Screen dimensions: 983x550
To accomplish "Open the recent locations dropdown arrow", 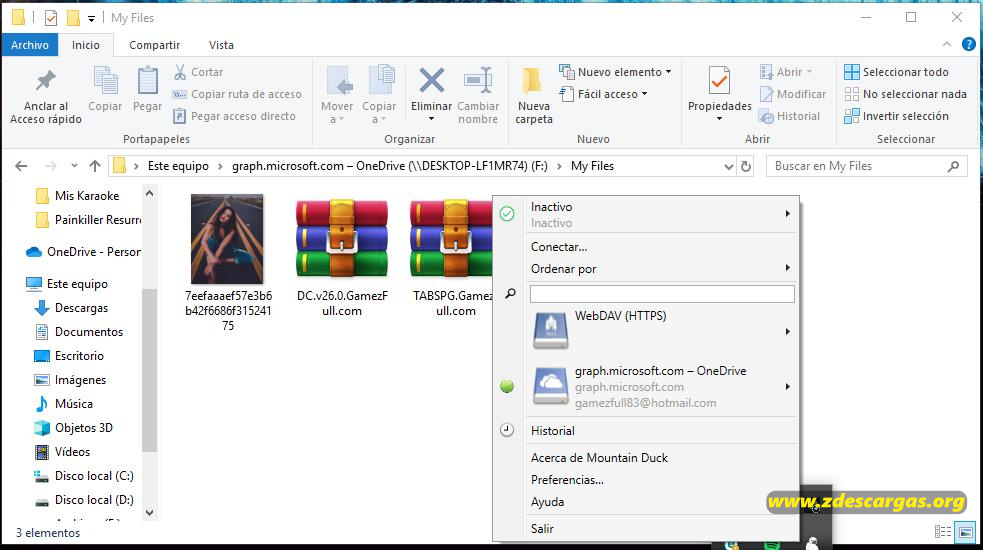I will coord(74,166).
